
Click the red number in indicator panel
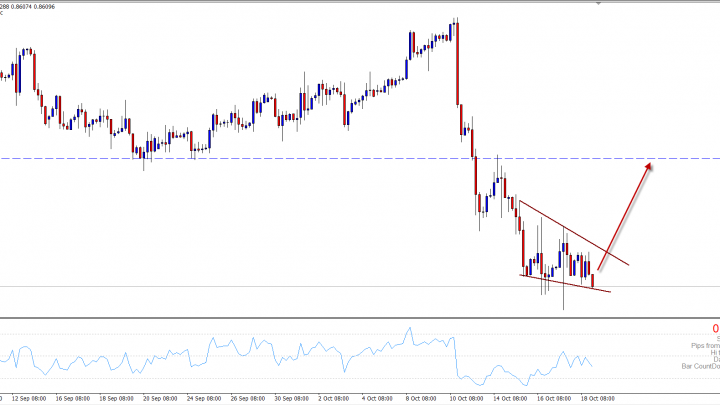715,329
